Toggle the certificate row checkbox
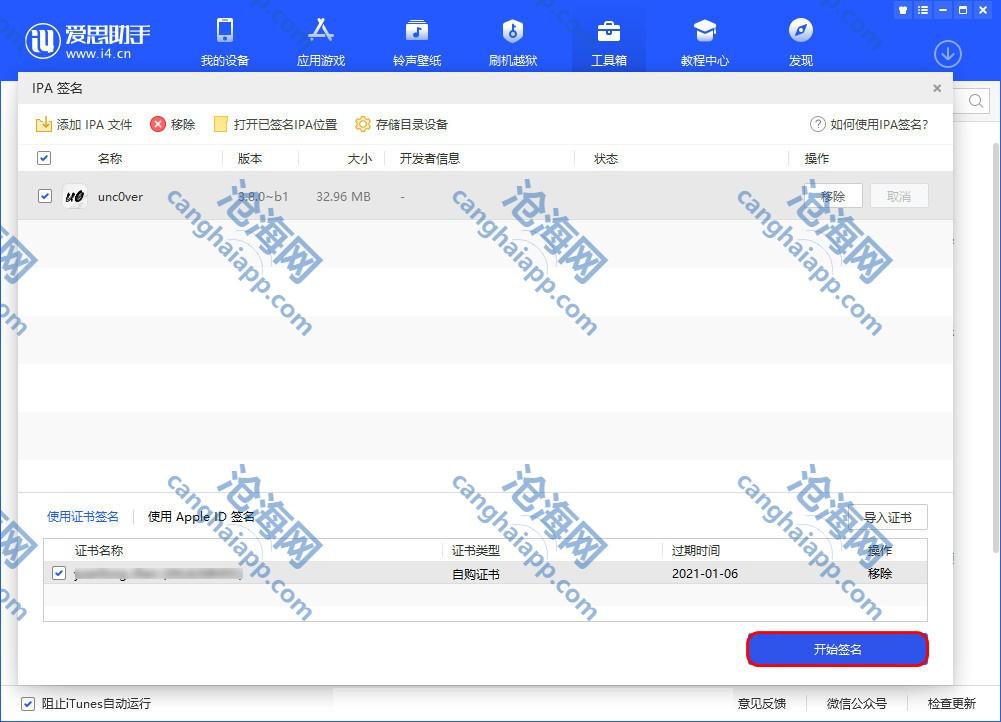The image size is (1001, 722). pos(59,573)
